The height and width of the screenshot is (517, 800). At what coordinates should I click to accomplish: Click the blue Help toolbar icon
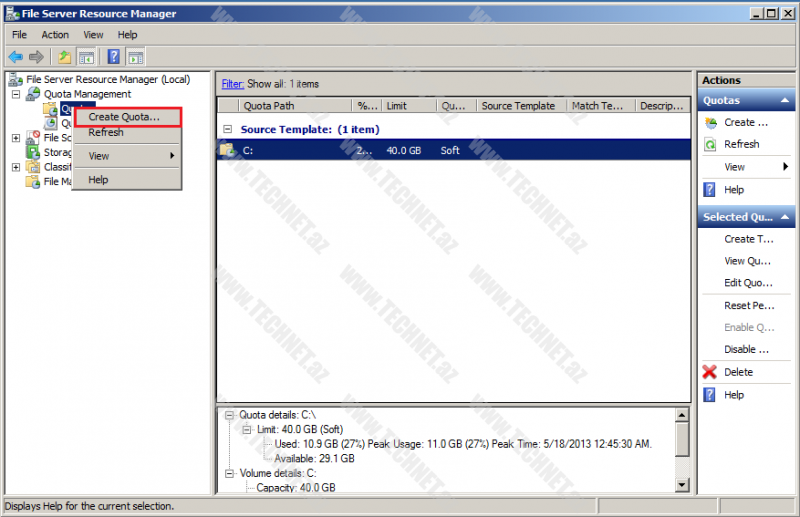114,57
